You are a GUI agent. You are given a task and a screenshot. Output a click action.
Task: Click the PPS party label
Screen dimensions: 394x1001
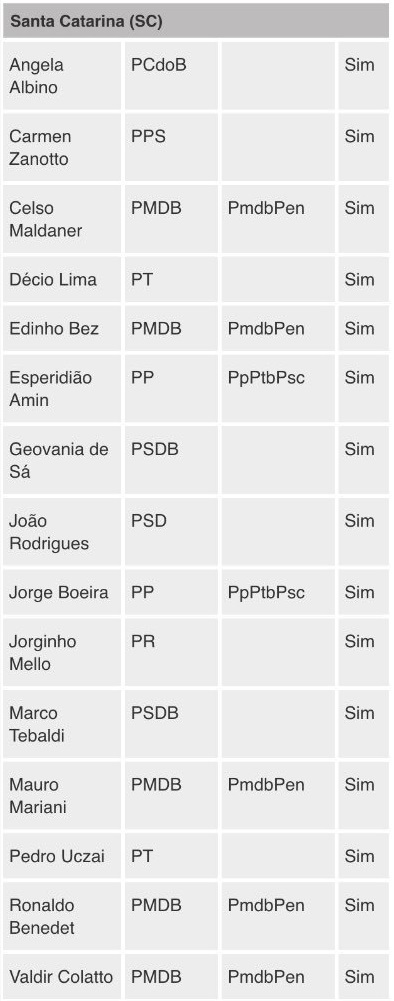pos(148,137)
